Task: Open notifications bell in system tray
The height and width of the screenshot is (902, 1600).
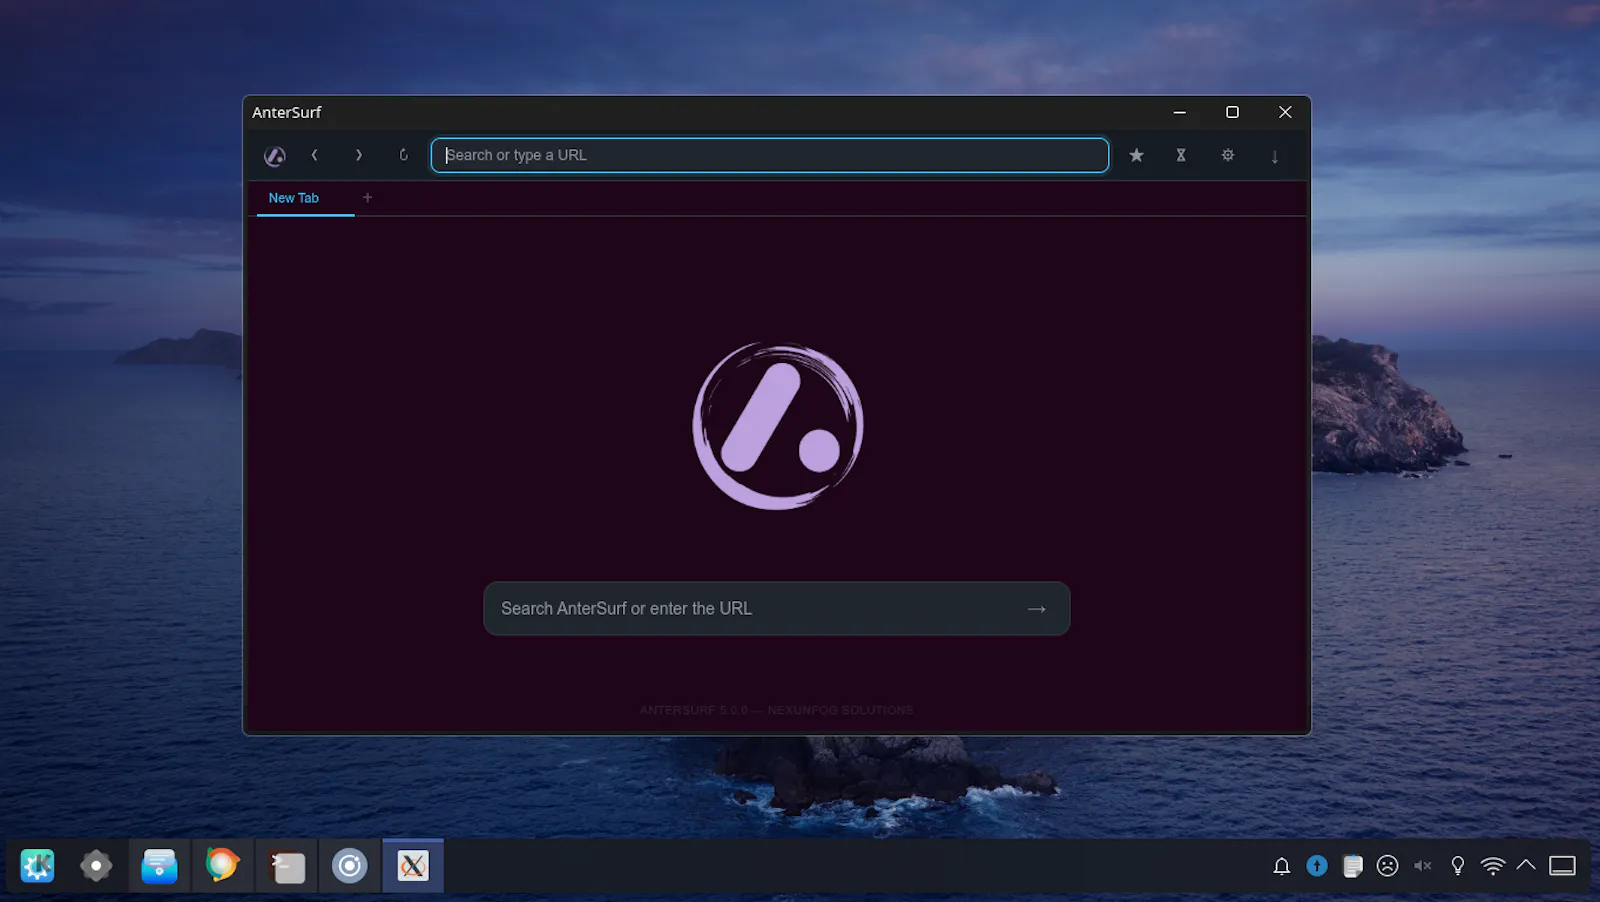Action: [1282, 866]
